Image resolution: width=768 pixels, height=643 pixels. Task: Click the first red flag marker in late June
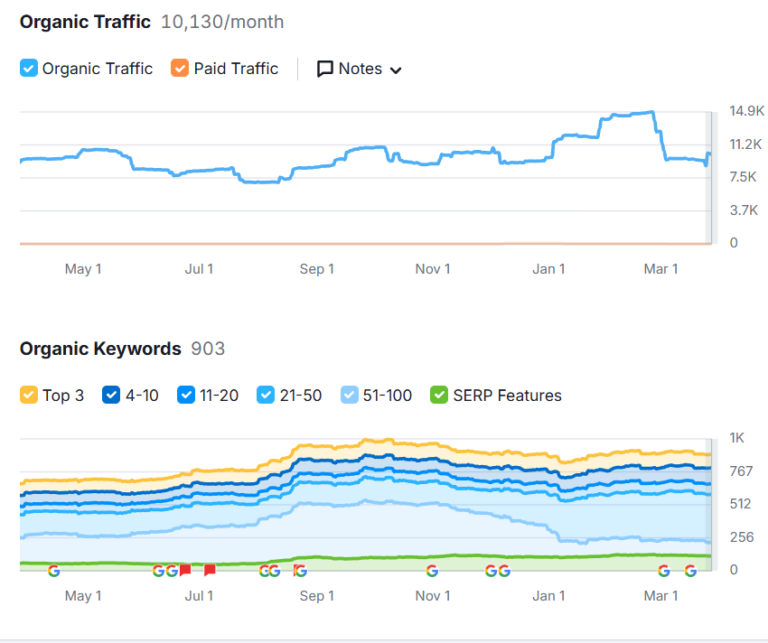(x=185, y=570)
